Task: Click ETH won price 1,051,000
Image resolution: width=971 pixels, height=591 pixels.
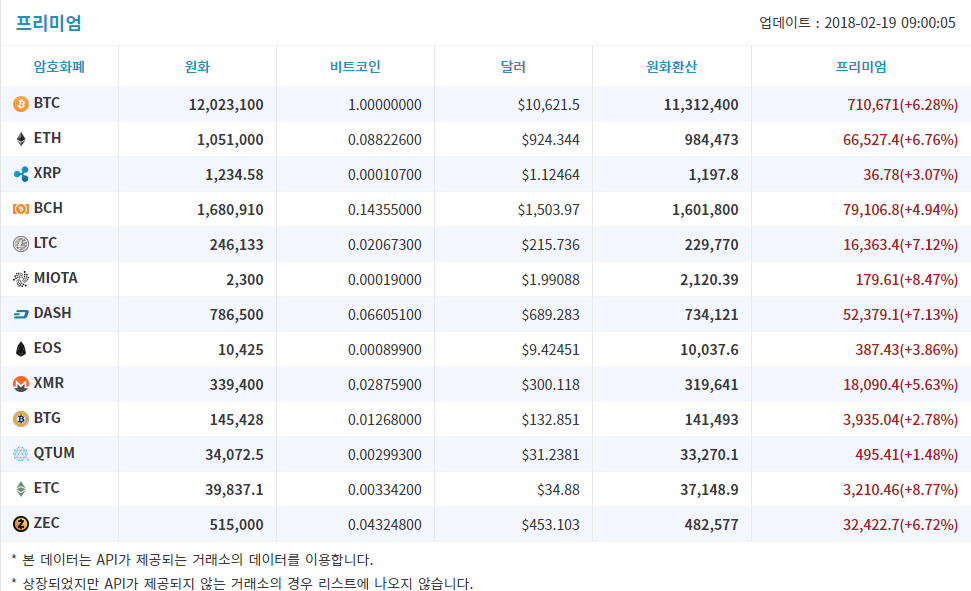Action: tap(230, 140)
